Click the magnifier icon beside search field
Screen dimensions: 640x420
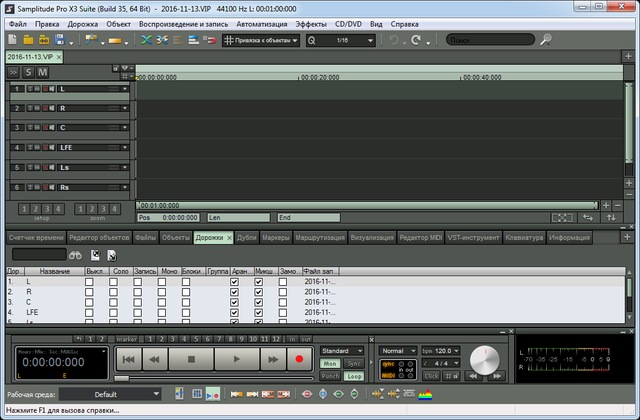tap(546, 41)
